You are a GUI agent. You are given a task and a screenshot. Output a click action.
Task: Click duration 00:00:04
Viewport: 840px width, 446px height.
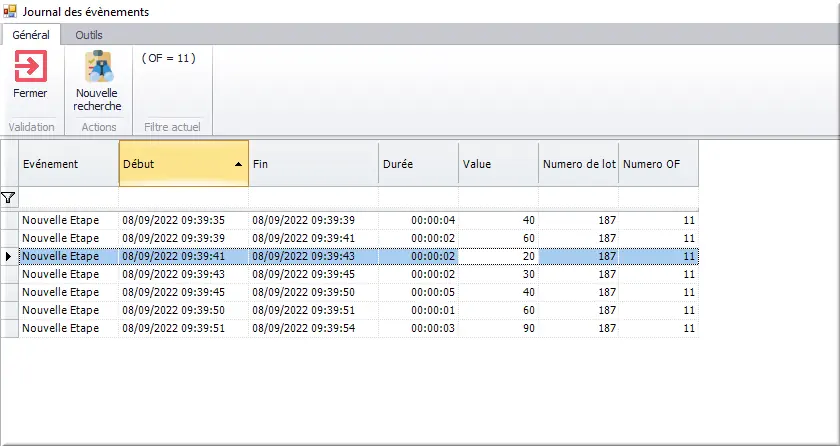[433, 220]
